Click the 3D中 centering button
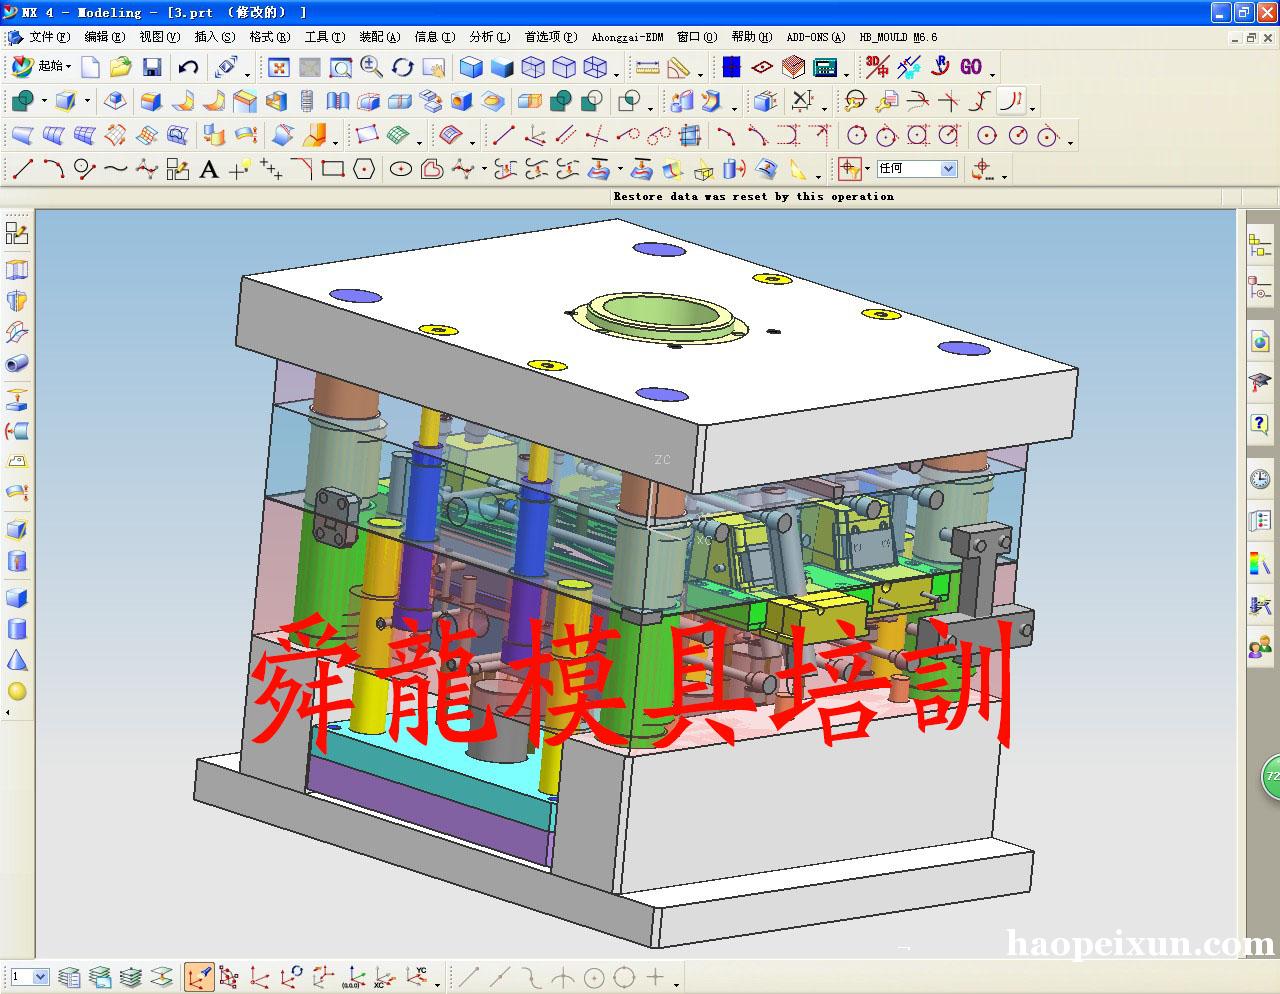Viewport: 1280px width, 994px height. tap(877, 67)
